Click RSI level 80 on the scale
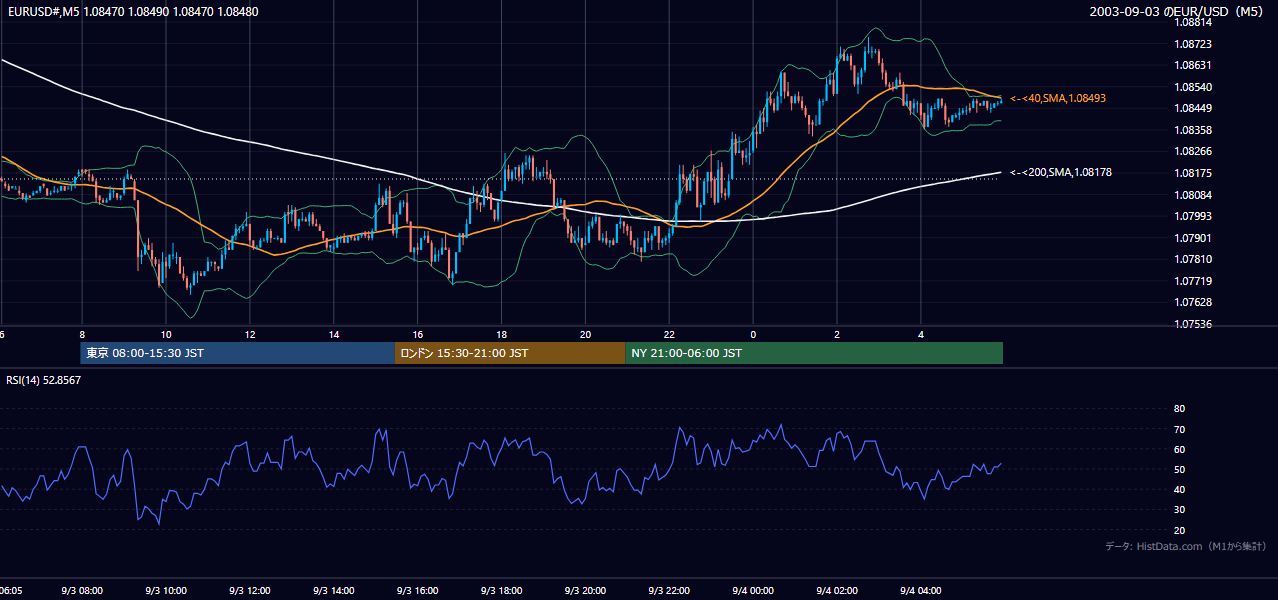The width and height of the screenshot is (1278, 600). point(1179,409)
